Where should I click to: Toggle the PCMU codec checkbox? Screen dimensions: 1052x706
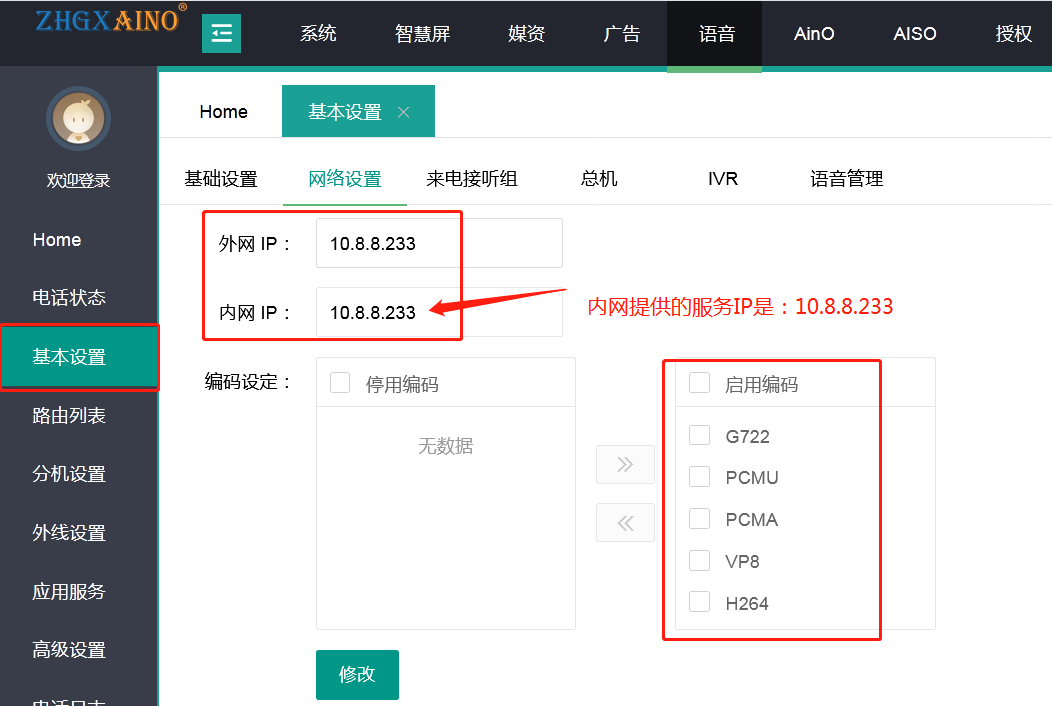click(x=700, y=477)
